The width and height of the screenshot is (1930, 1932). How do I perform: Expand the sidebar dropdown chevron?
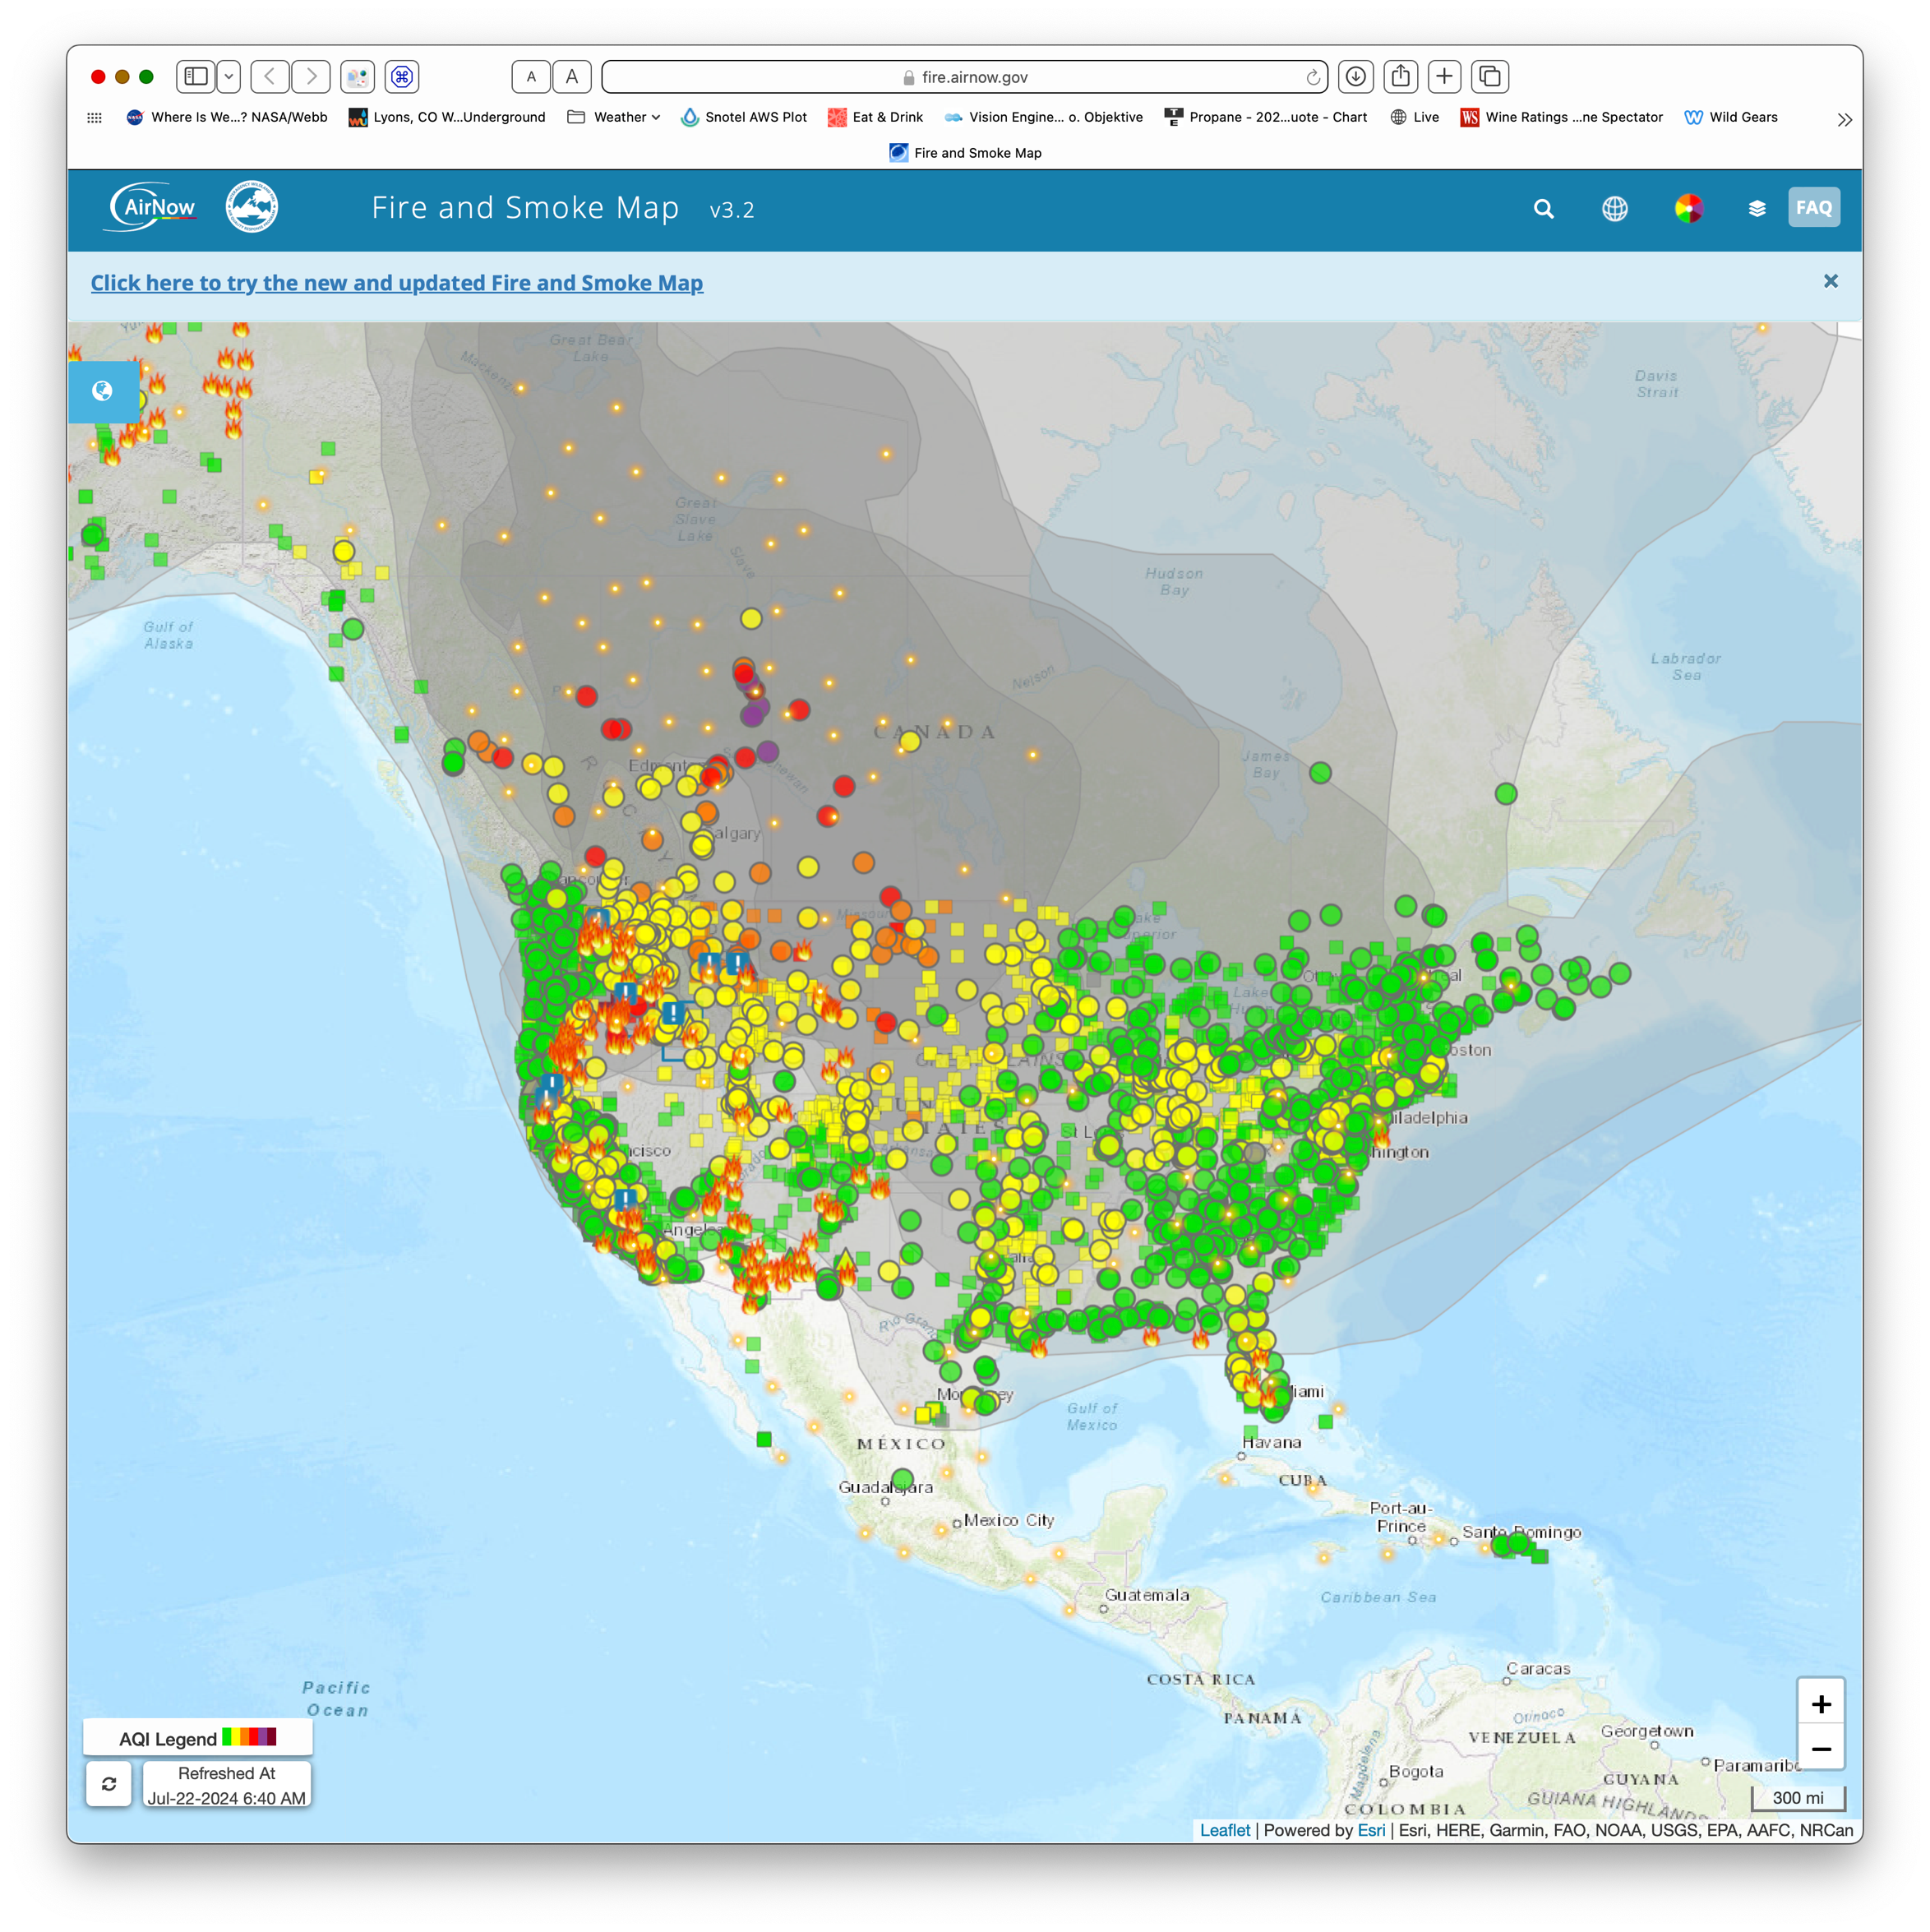click(229, 77)
